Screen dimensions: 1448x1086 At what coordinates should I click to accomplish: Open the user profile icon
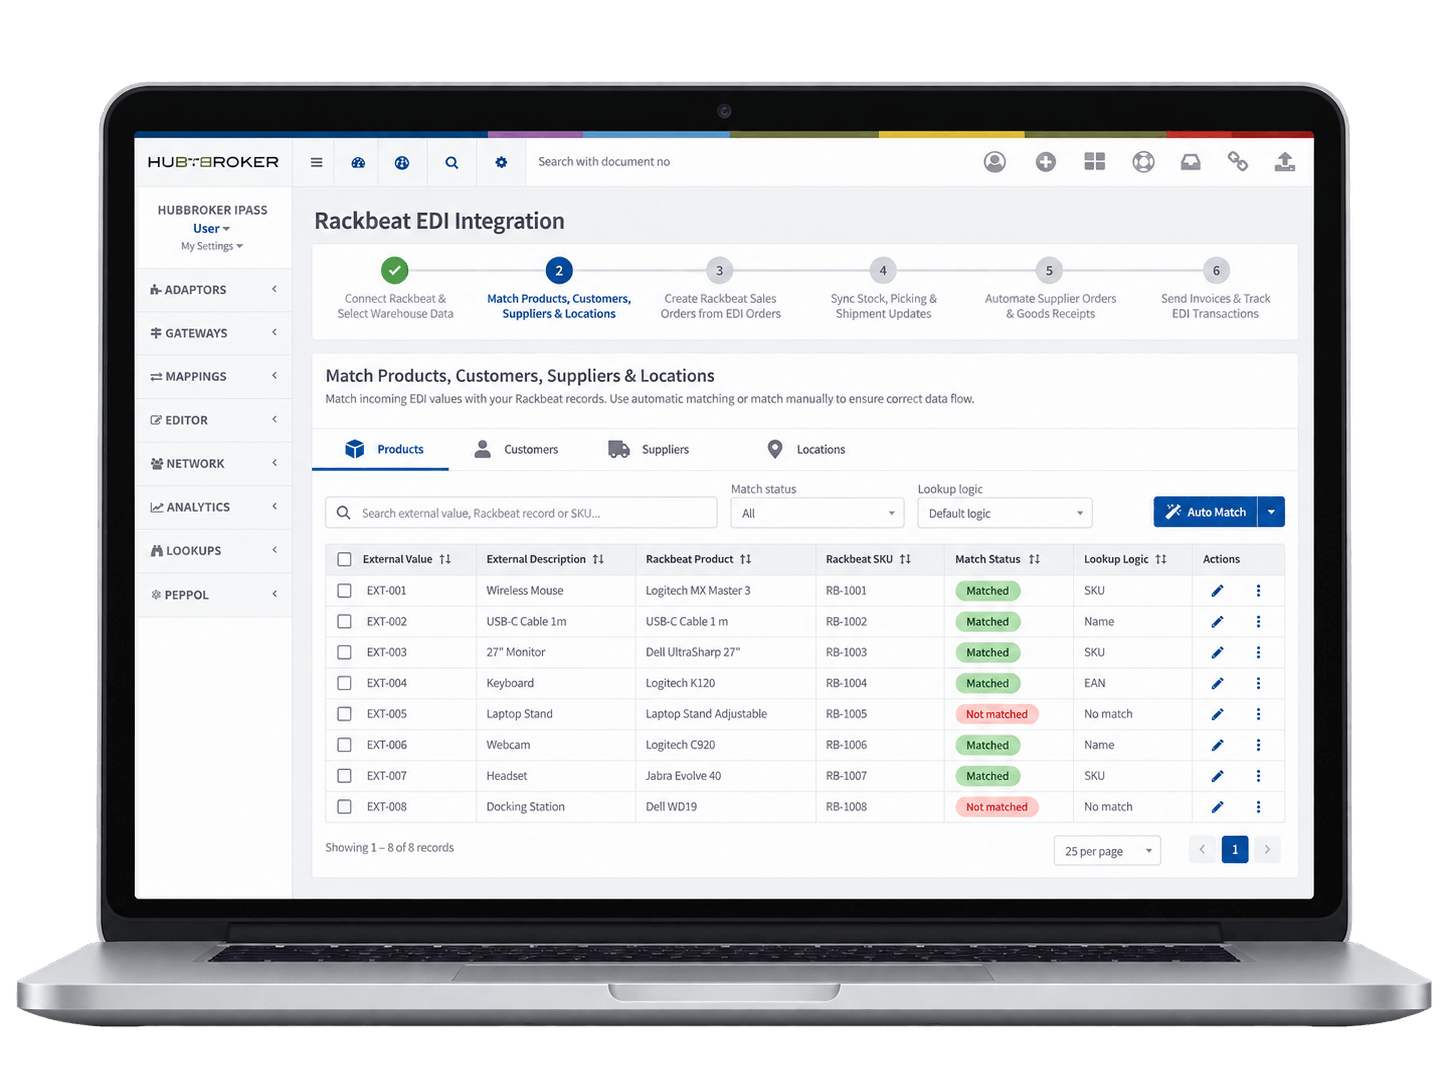point(995,162)
